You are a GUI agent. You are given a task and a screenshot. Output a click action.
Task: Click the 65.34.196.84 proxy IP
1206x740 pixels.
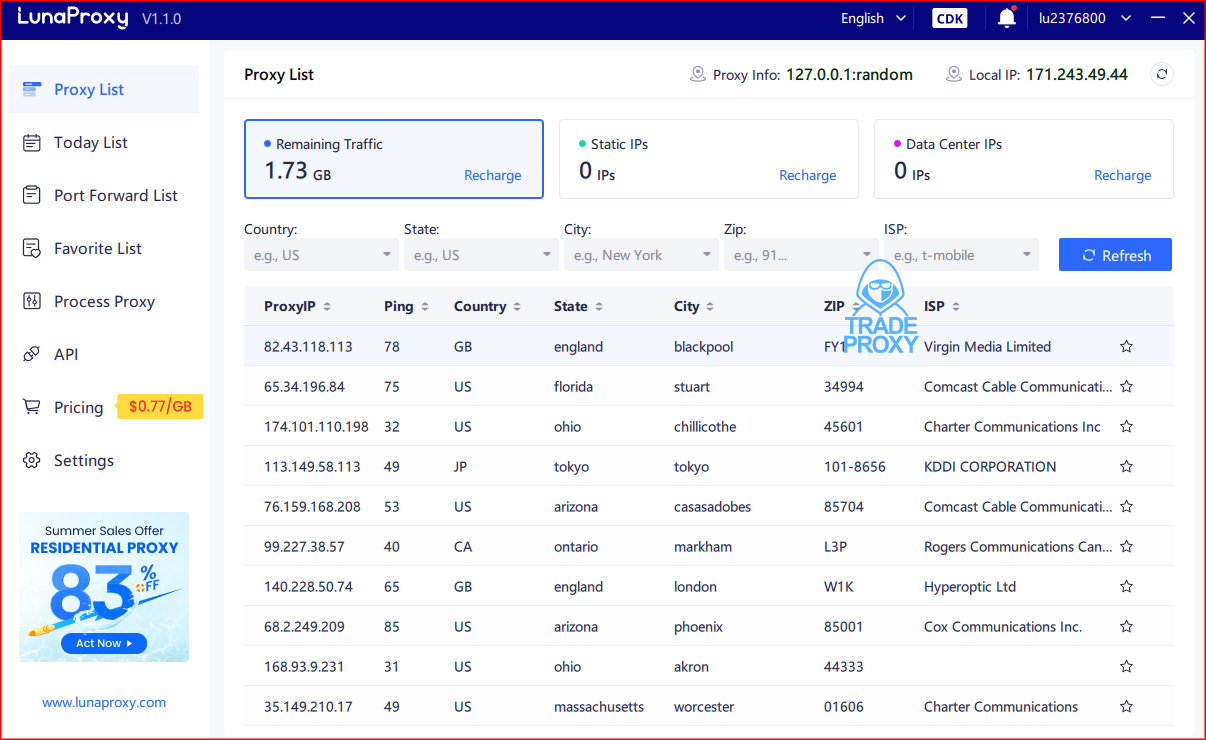(304, 387)
